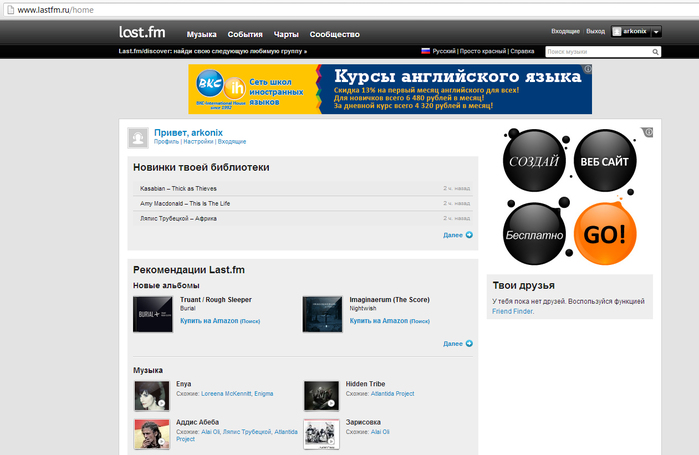Open the Входящие link under greeting

(232, 142)
